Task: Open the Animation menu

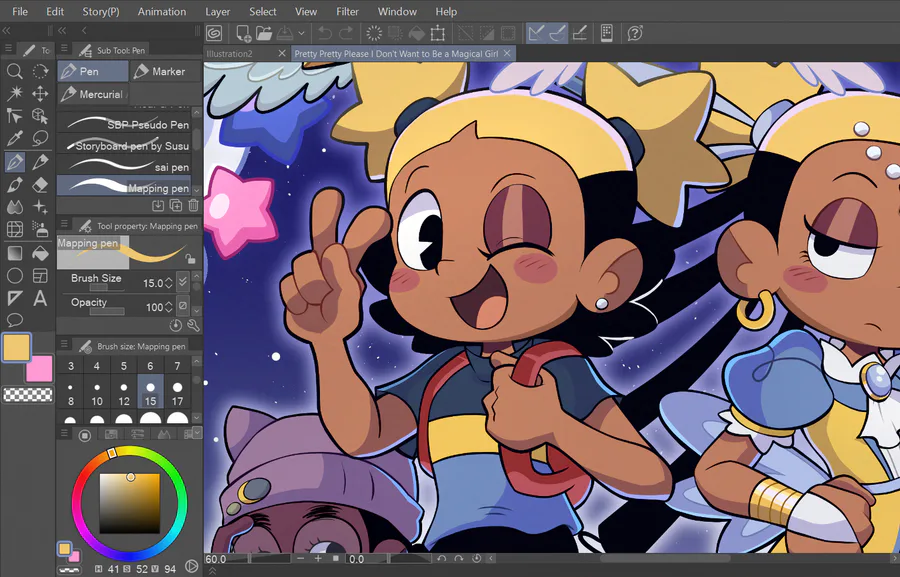Action: (x=162, y=11)
